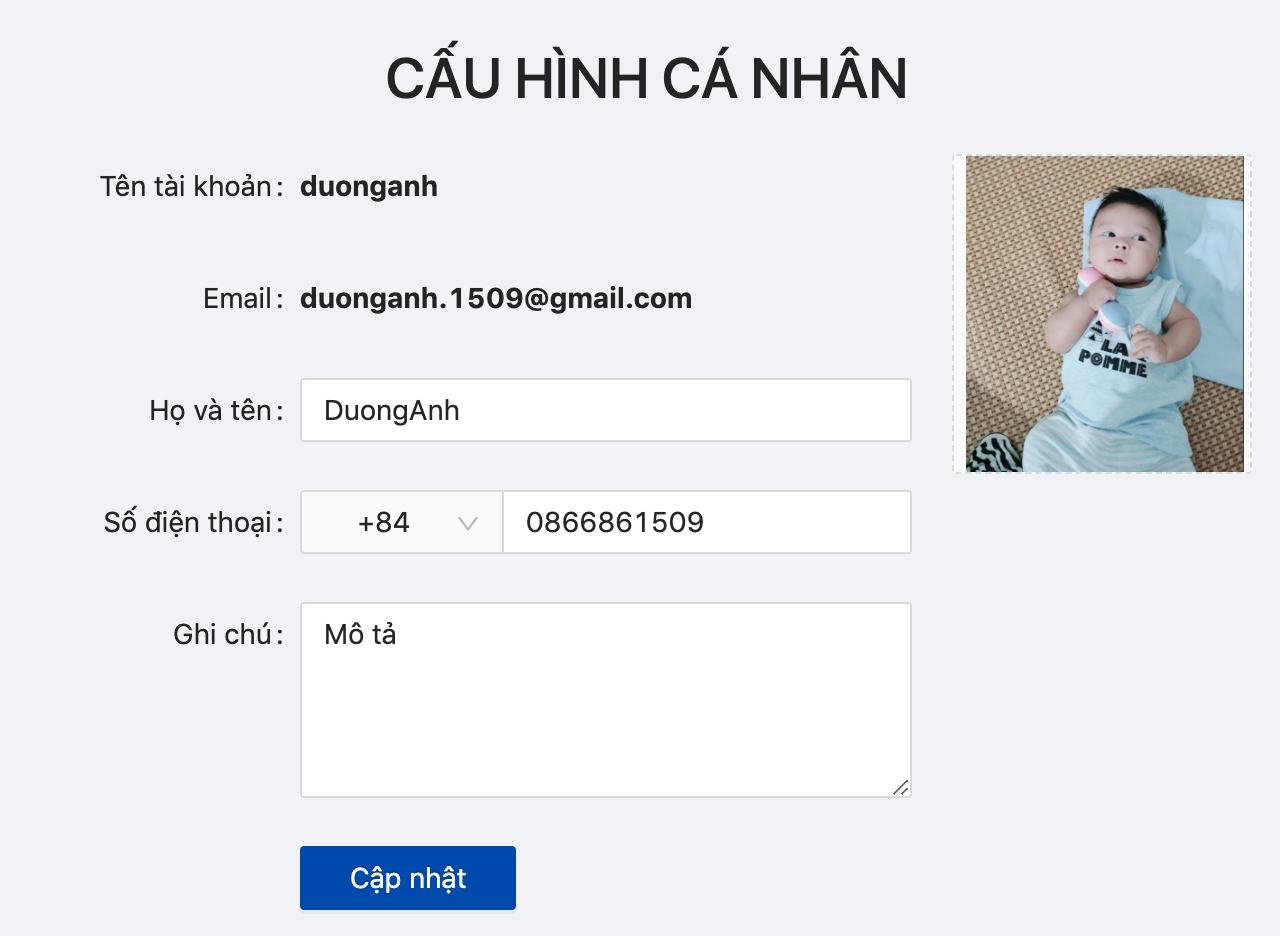Image resolution: width=1280 pixels, height=936 pixels.
Task: Click the Họ và tên label
Action: tap(211, 410)
